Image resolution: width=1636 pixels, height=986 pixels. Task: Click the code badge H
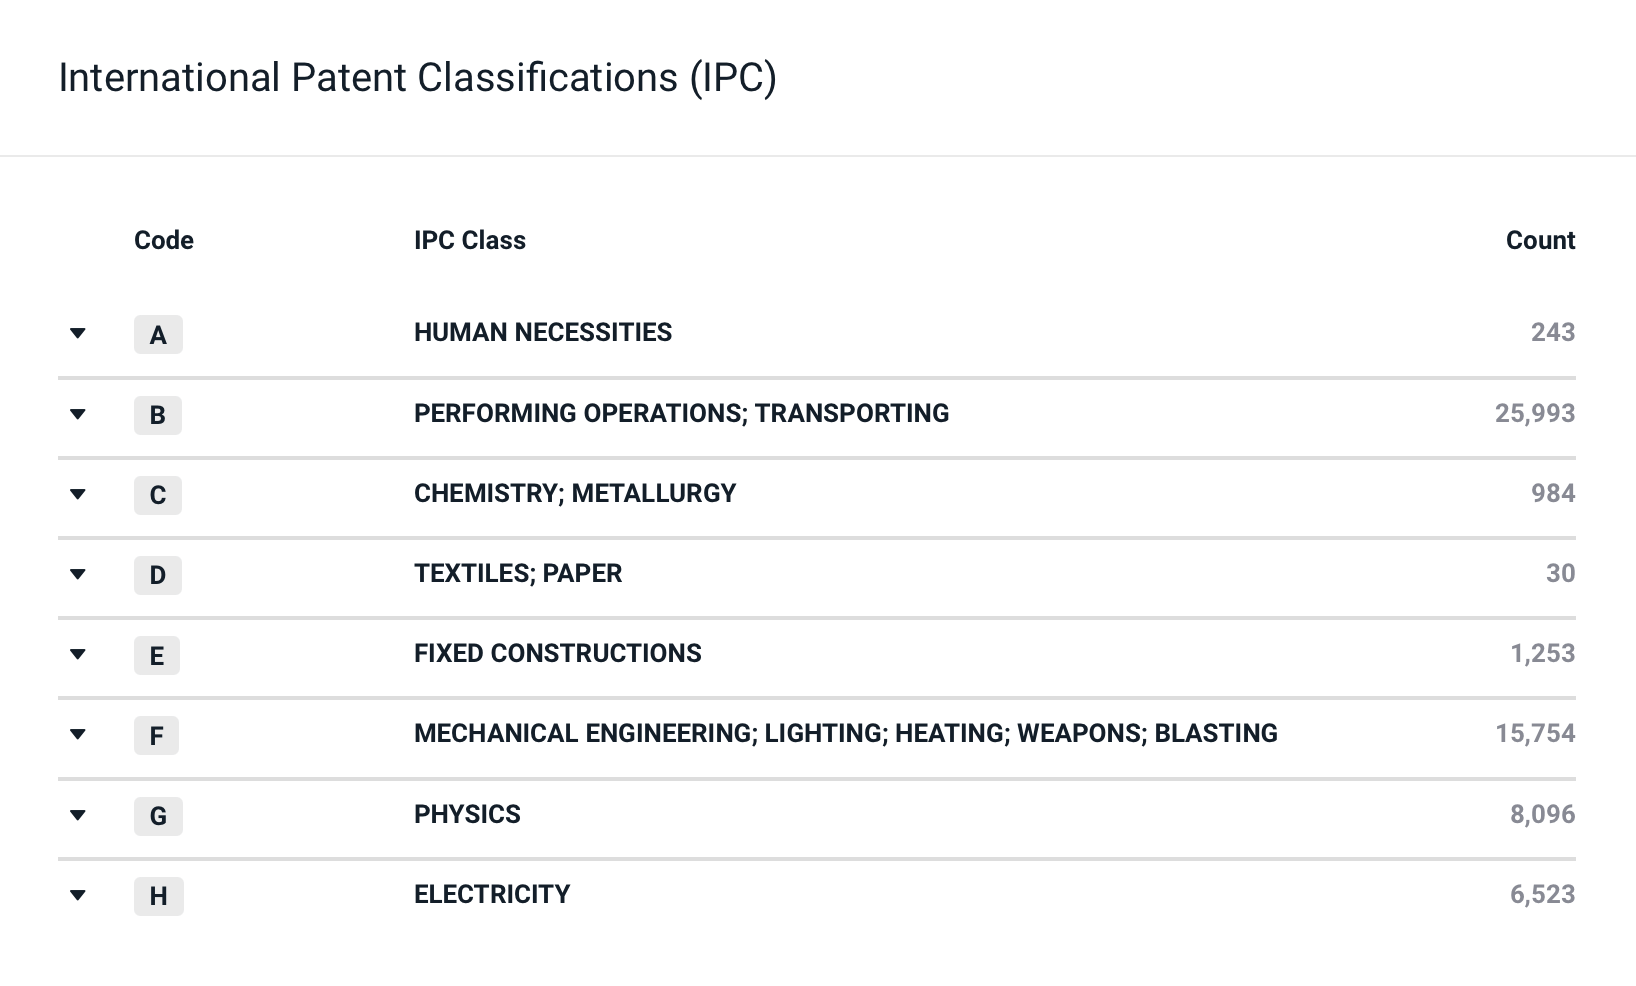point(159,896)
